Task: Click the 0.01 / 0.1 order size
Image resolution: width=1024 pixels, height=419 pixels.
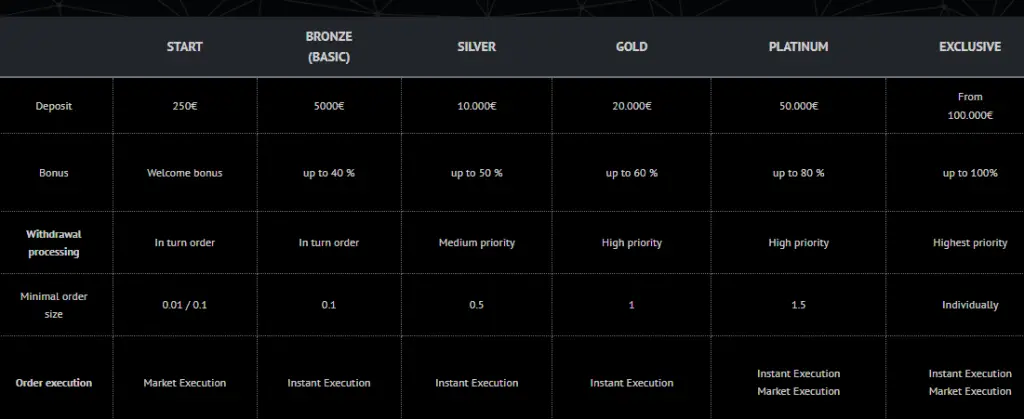Action: pyautogui.click(x=184, y=305)
